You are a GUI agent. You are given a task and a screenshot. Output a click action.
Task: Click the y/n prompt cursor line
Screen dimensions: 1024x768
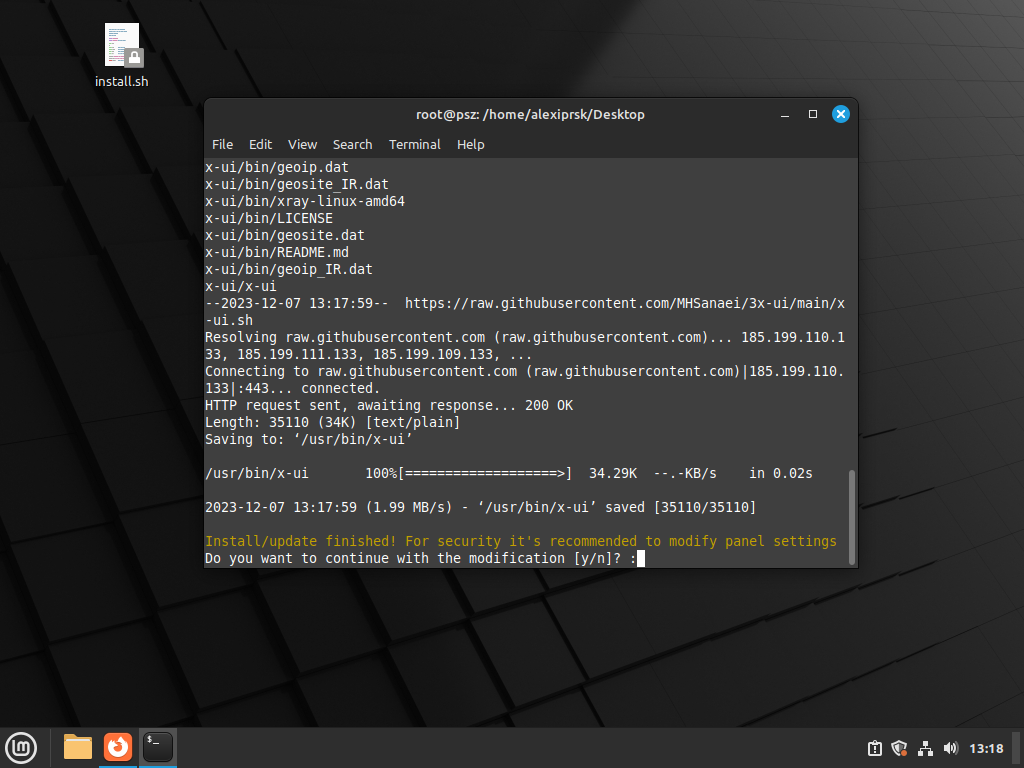point(424,558)
